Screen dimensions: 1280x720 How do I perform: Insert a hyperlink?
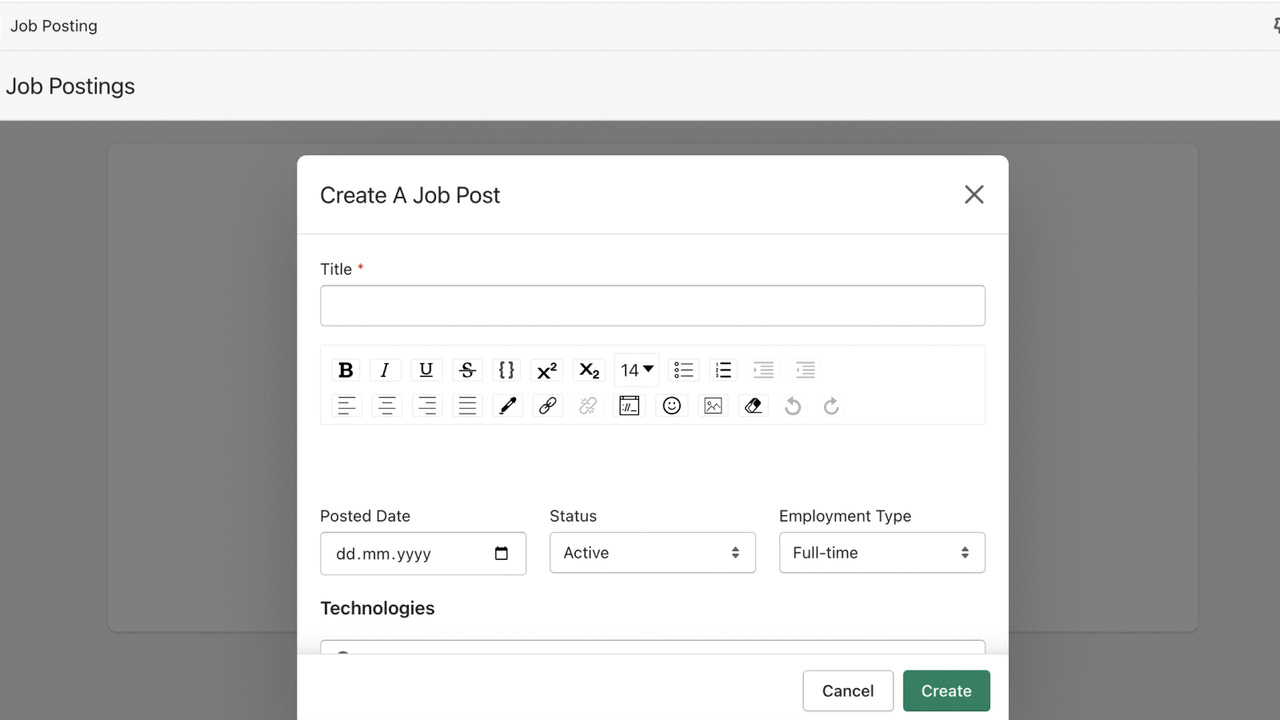coord(547,405)
